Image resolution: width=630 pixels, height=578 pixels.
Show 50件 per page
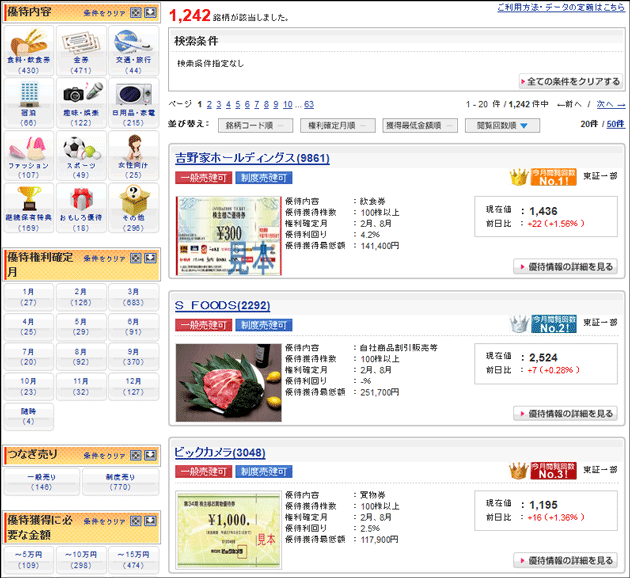click(616, 124)
